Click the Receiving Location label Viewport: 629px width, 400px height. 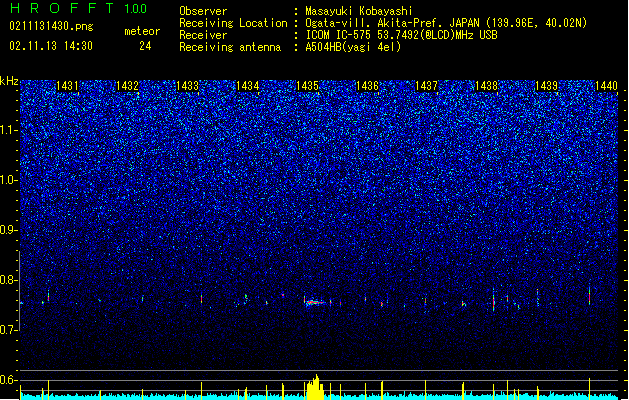pyautogui.click(x=233, y=23)
